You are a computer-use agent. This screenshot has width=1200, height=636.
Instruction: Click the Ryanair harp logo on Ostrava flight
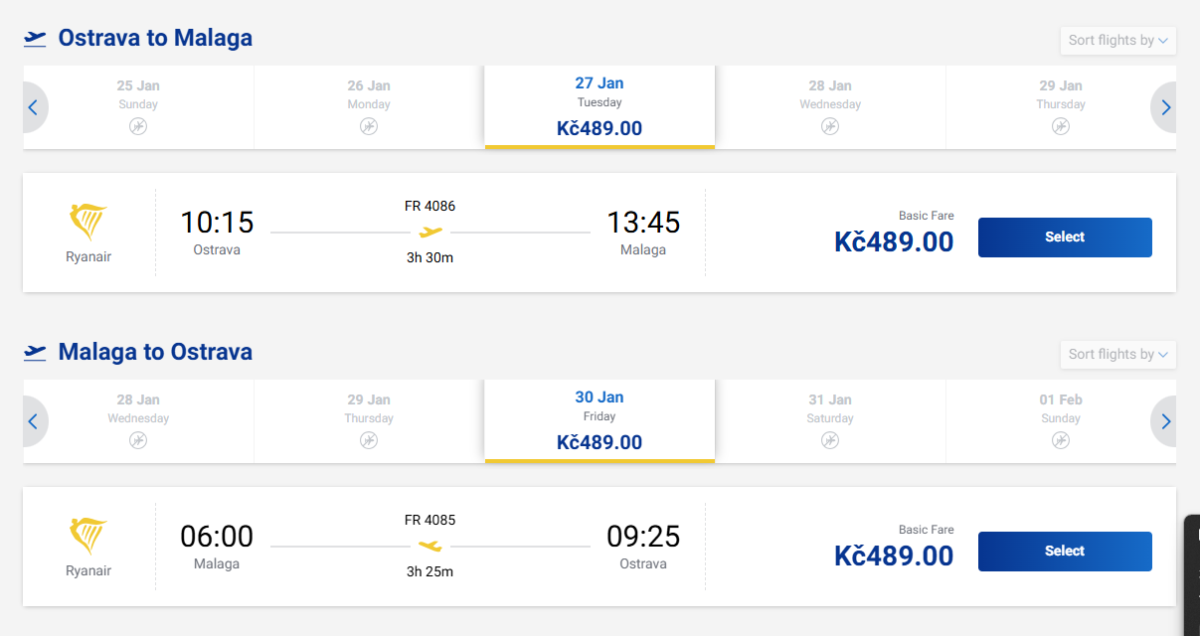click(88, 222)
